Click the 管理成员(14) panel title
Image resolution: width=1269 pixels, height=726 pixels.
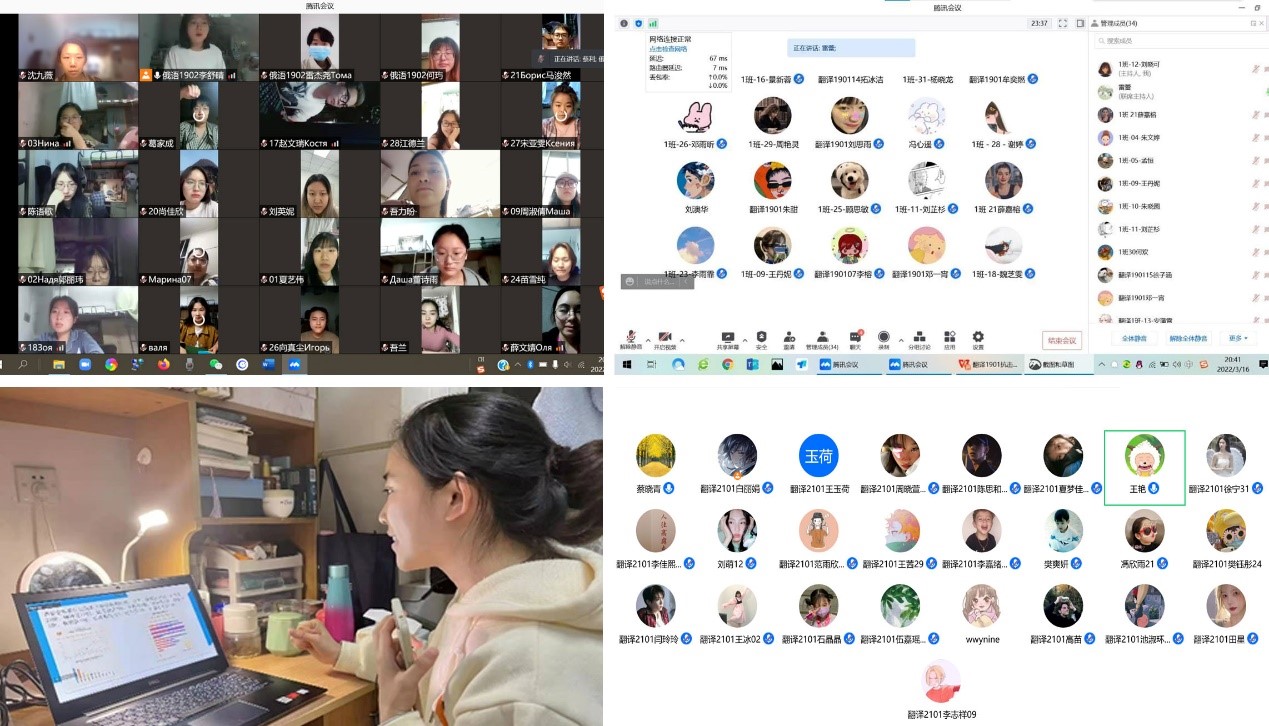coord(1118,23)
